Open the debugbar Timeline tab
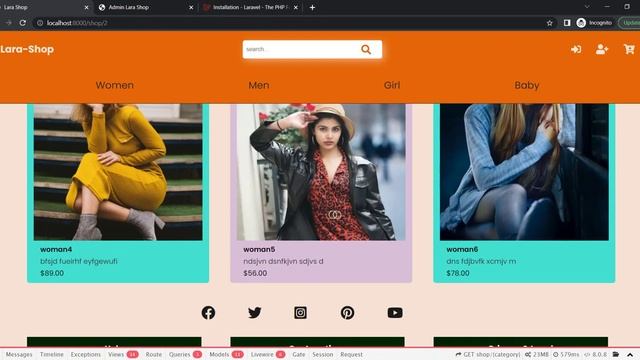This screenshot has width=640, height=360. pos(51,354)
